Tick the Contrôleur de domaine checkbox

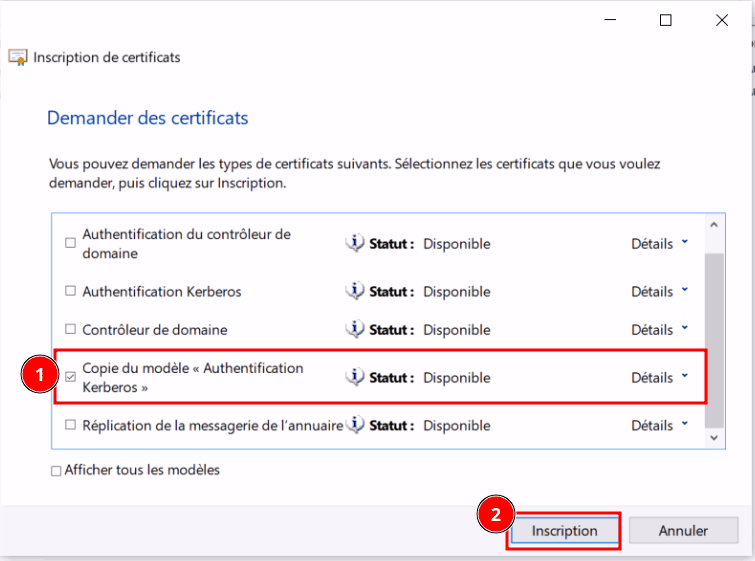tap(70, 330)
